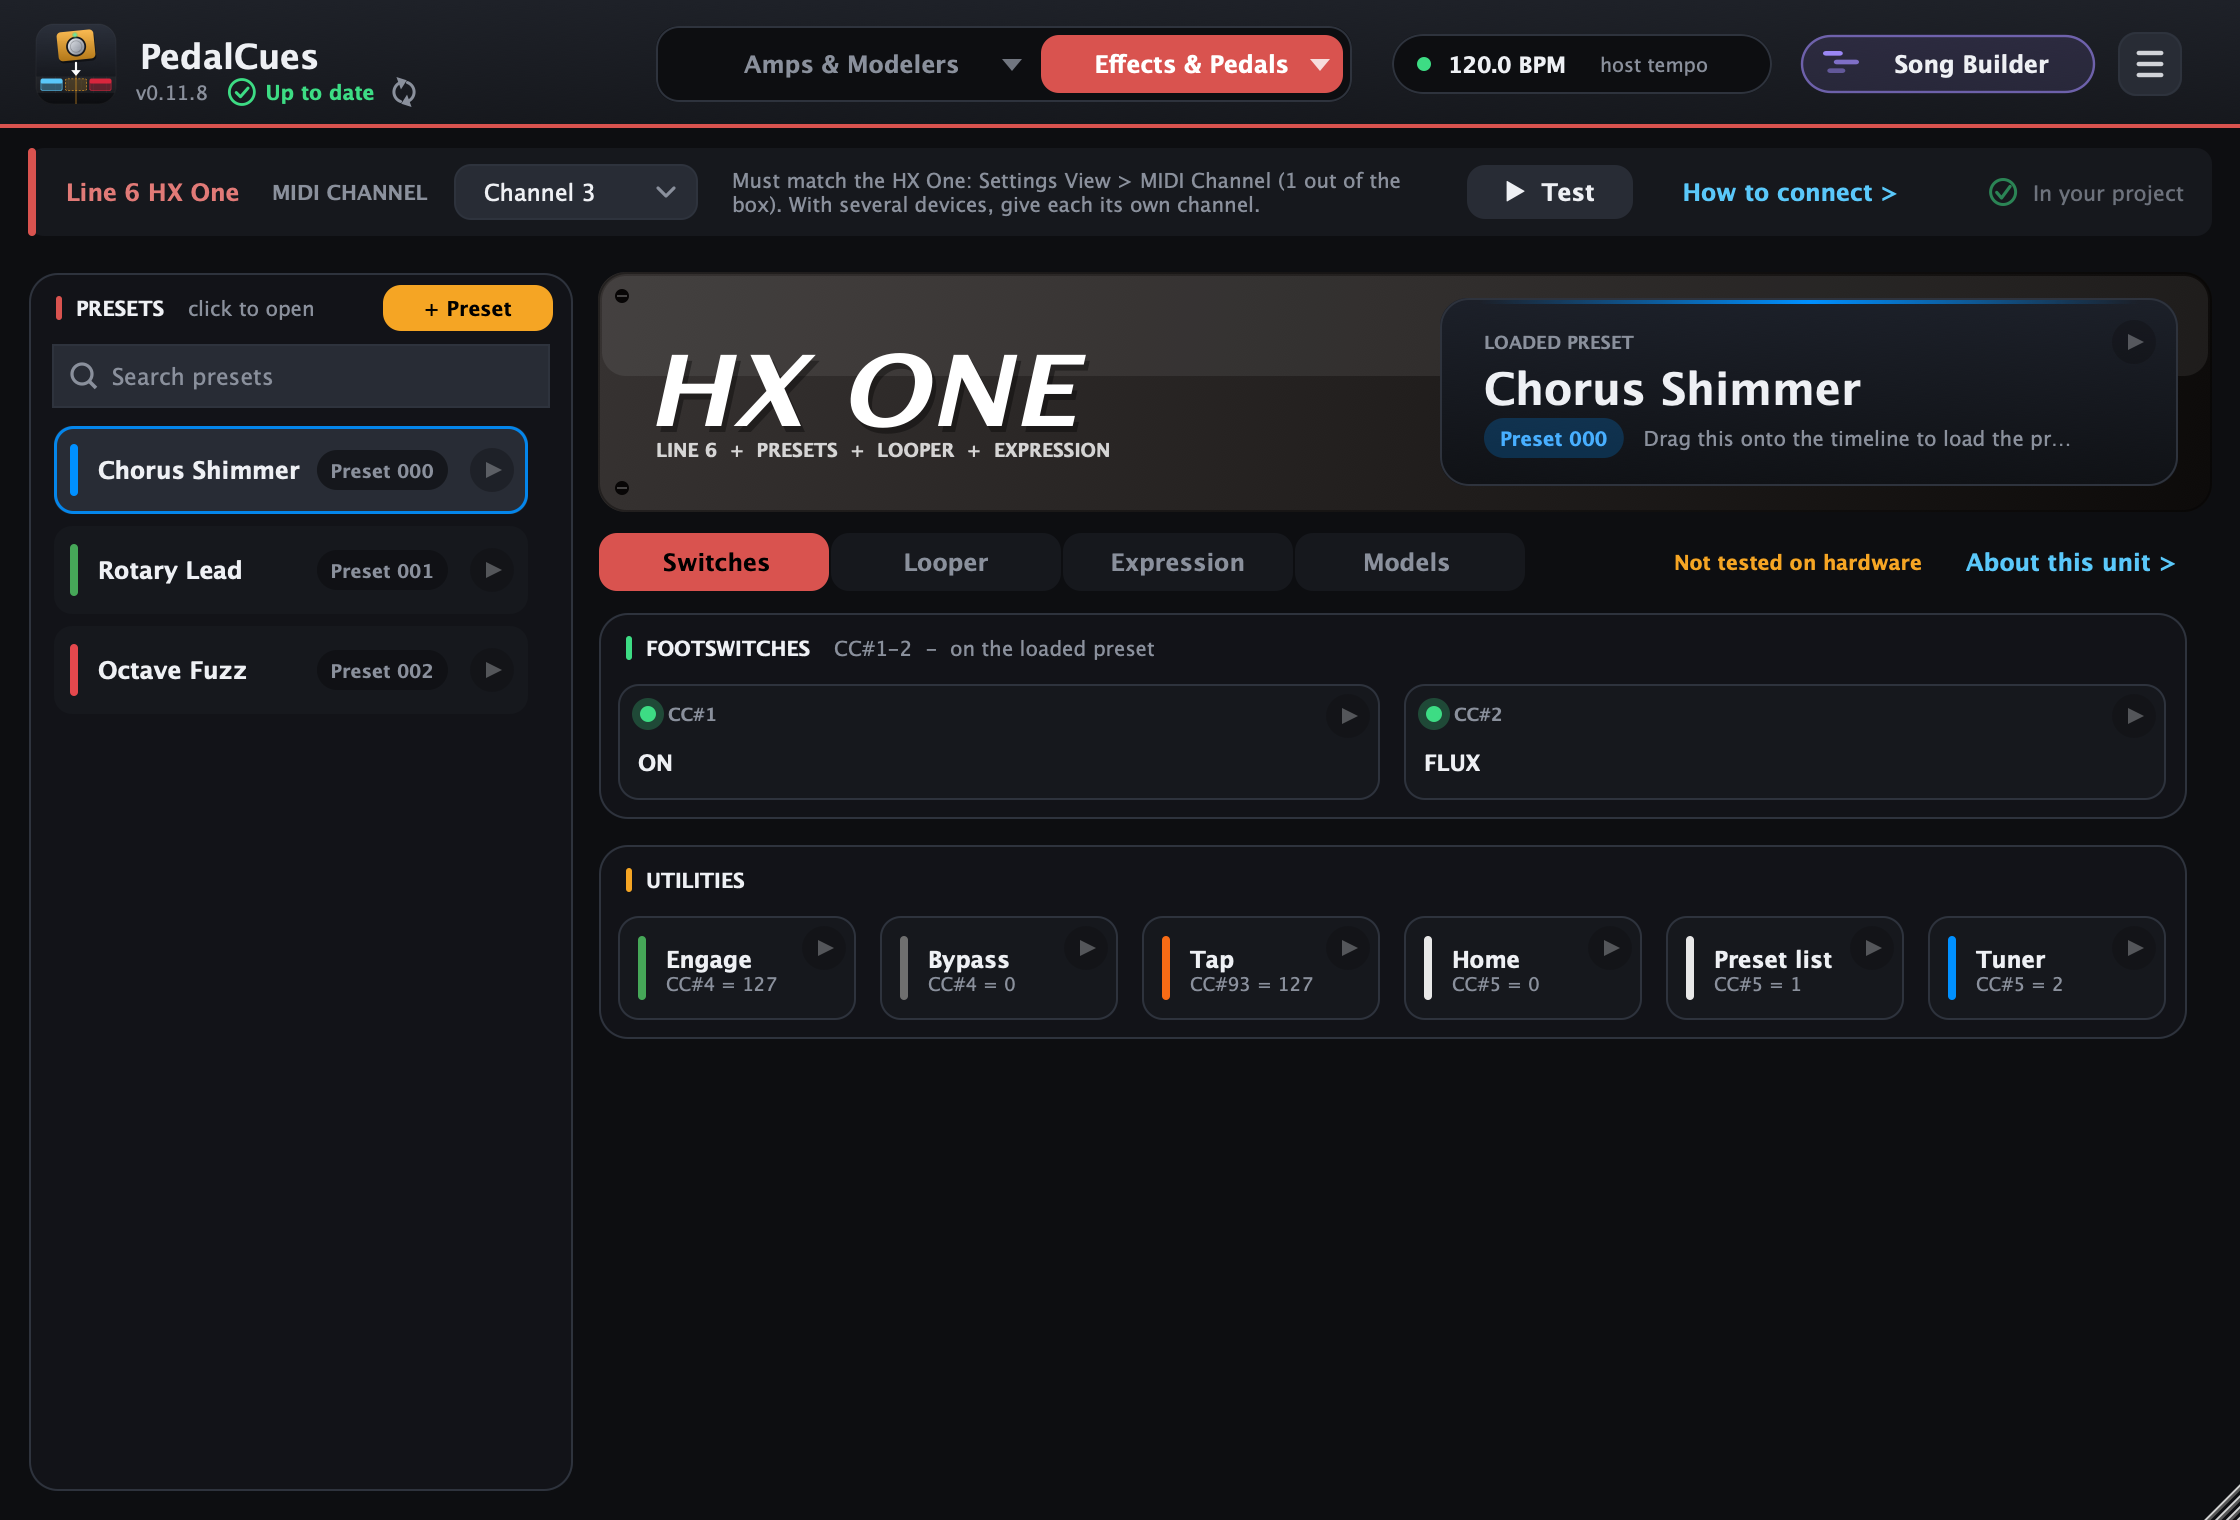
Task: Toggle the CC#1 green footswitch indicator
Action: tap(648, 714)
